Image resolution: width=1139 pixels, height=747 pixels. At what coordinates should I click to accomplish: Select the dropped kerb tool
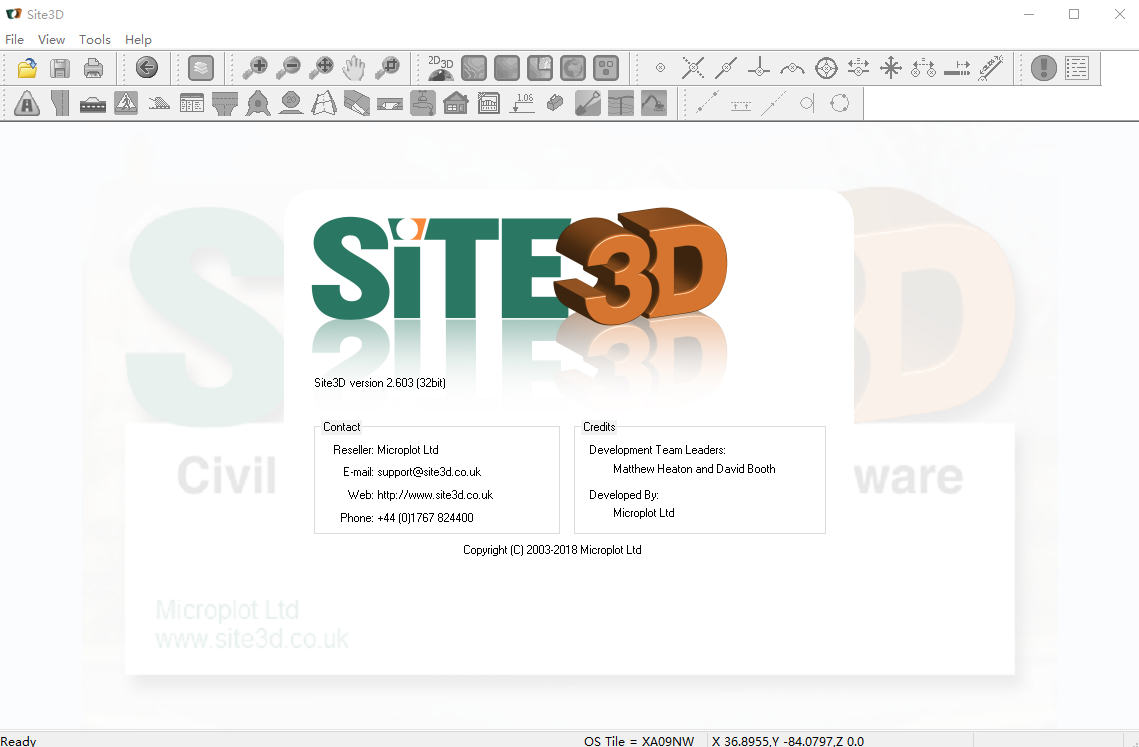390,104
